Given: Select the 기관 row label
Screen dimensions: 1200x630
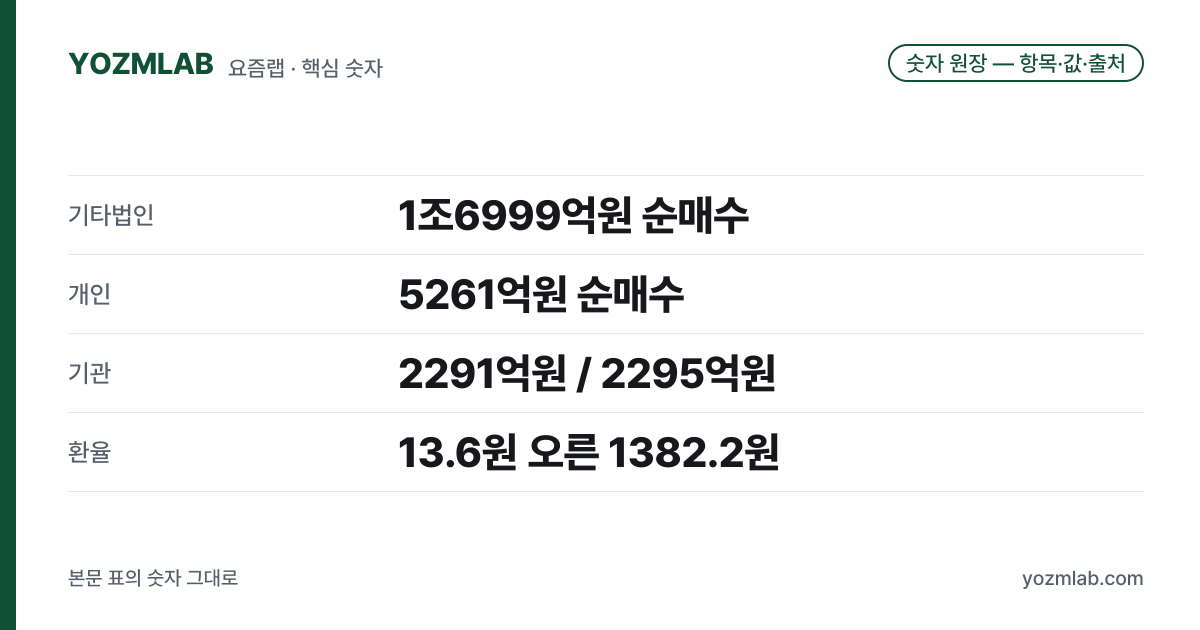Looking at the screenshot, I should click(x=89, y=373).
